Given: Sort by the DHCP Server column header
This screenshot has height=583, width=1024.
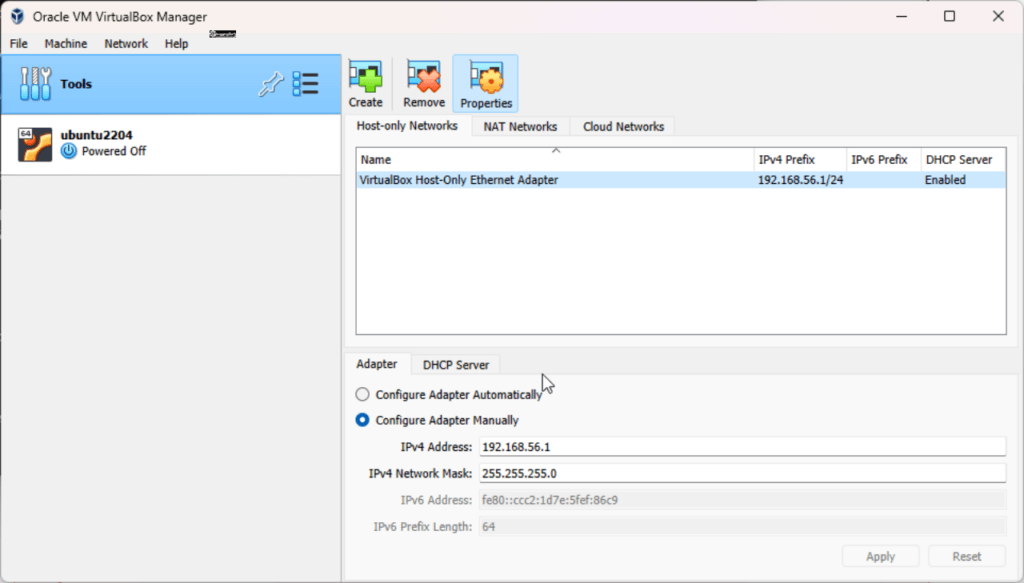Looking at the screenshot, I should tap(963, 159).
